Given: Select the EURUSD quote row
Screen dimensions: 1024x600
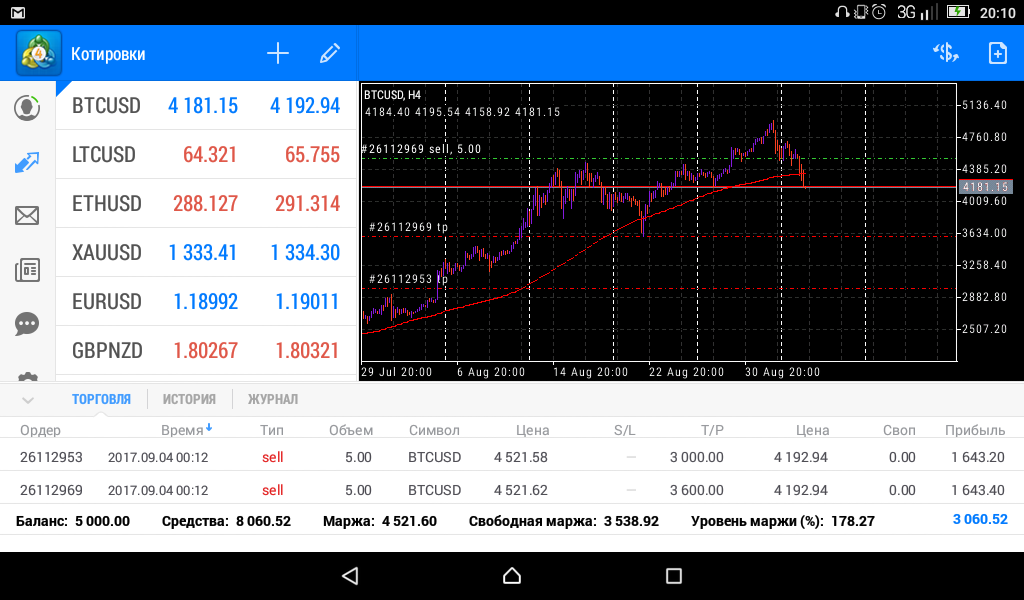Looking at the screenshot, I should click(x=206, y=301).
